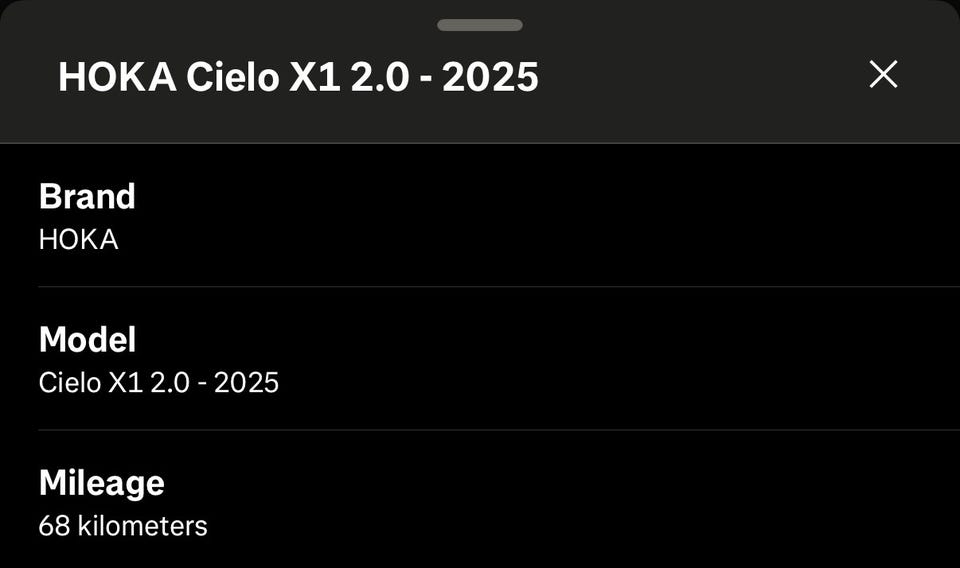Close the shoe details sheet
The height and width of the screenshot is (568, 960).
883,75
